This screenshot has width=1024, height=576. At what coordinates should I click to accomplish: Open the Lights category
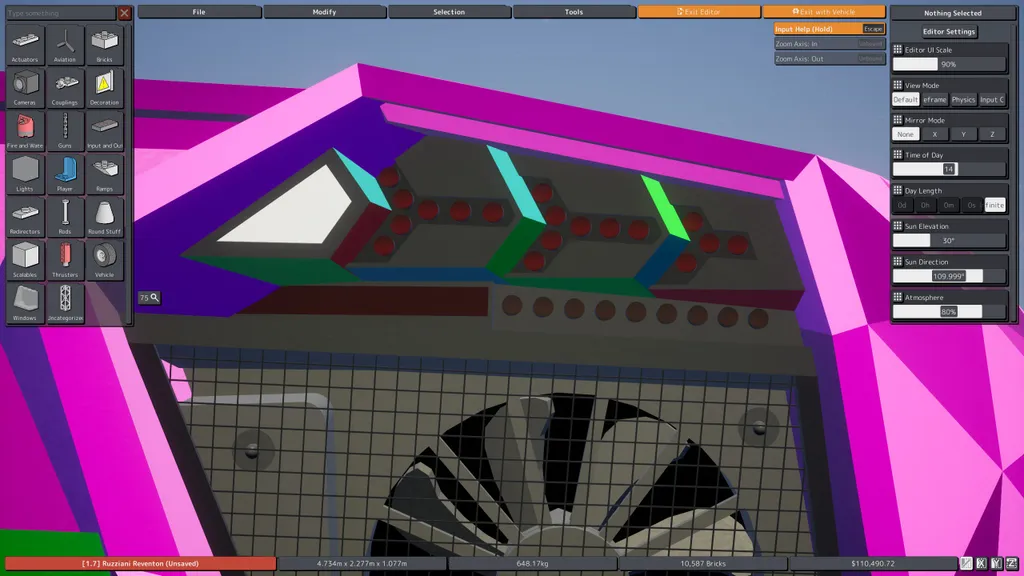pos(25,174)
